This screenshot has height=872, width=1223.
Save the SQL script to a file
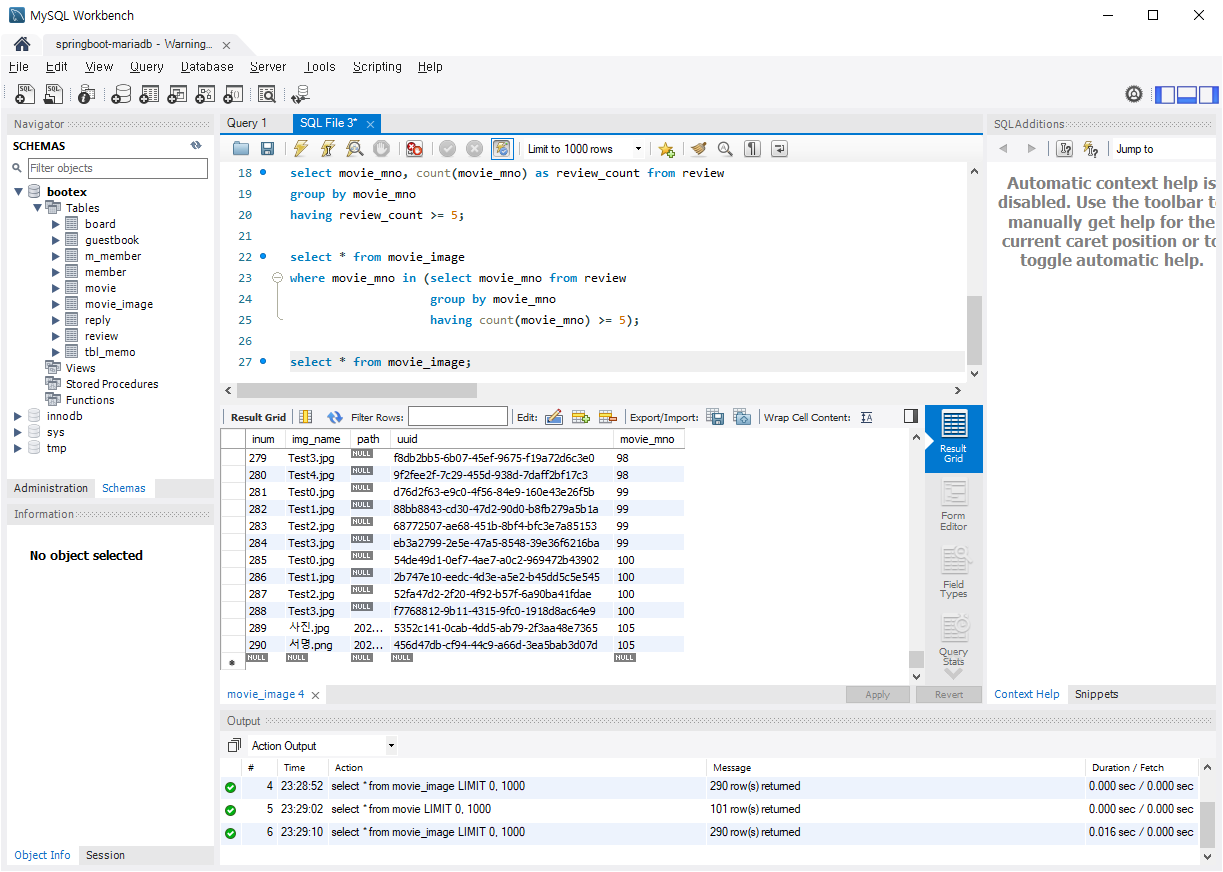pos(267,149)
